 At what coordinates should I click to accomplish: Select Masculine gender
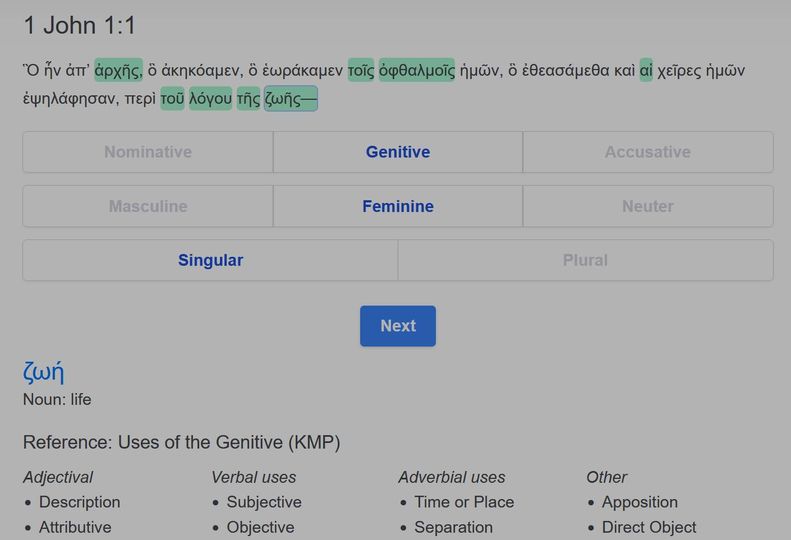[x=148, y=206]
